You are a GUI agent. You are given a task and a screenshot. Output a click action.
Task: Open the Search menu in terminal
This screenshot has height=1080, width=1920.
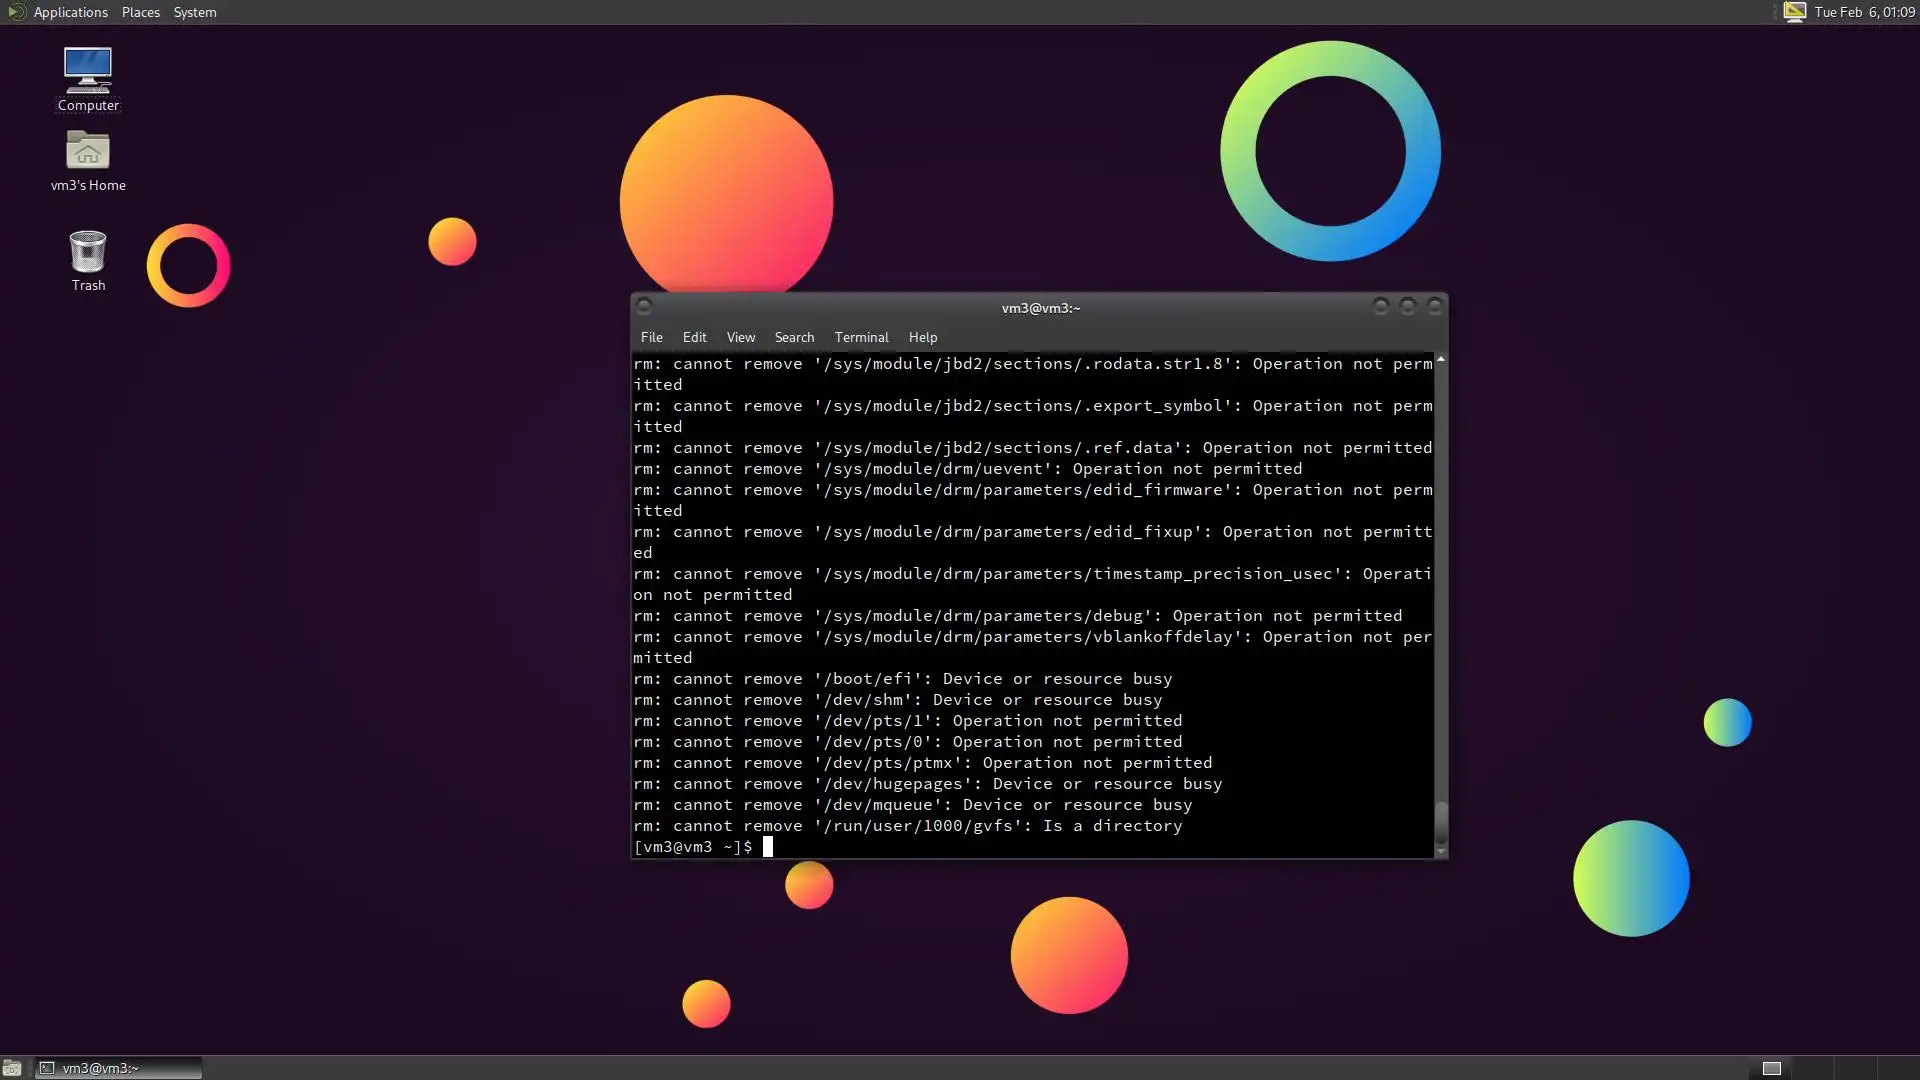pyautogui.click(x=794, y=337)
